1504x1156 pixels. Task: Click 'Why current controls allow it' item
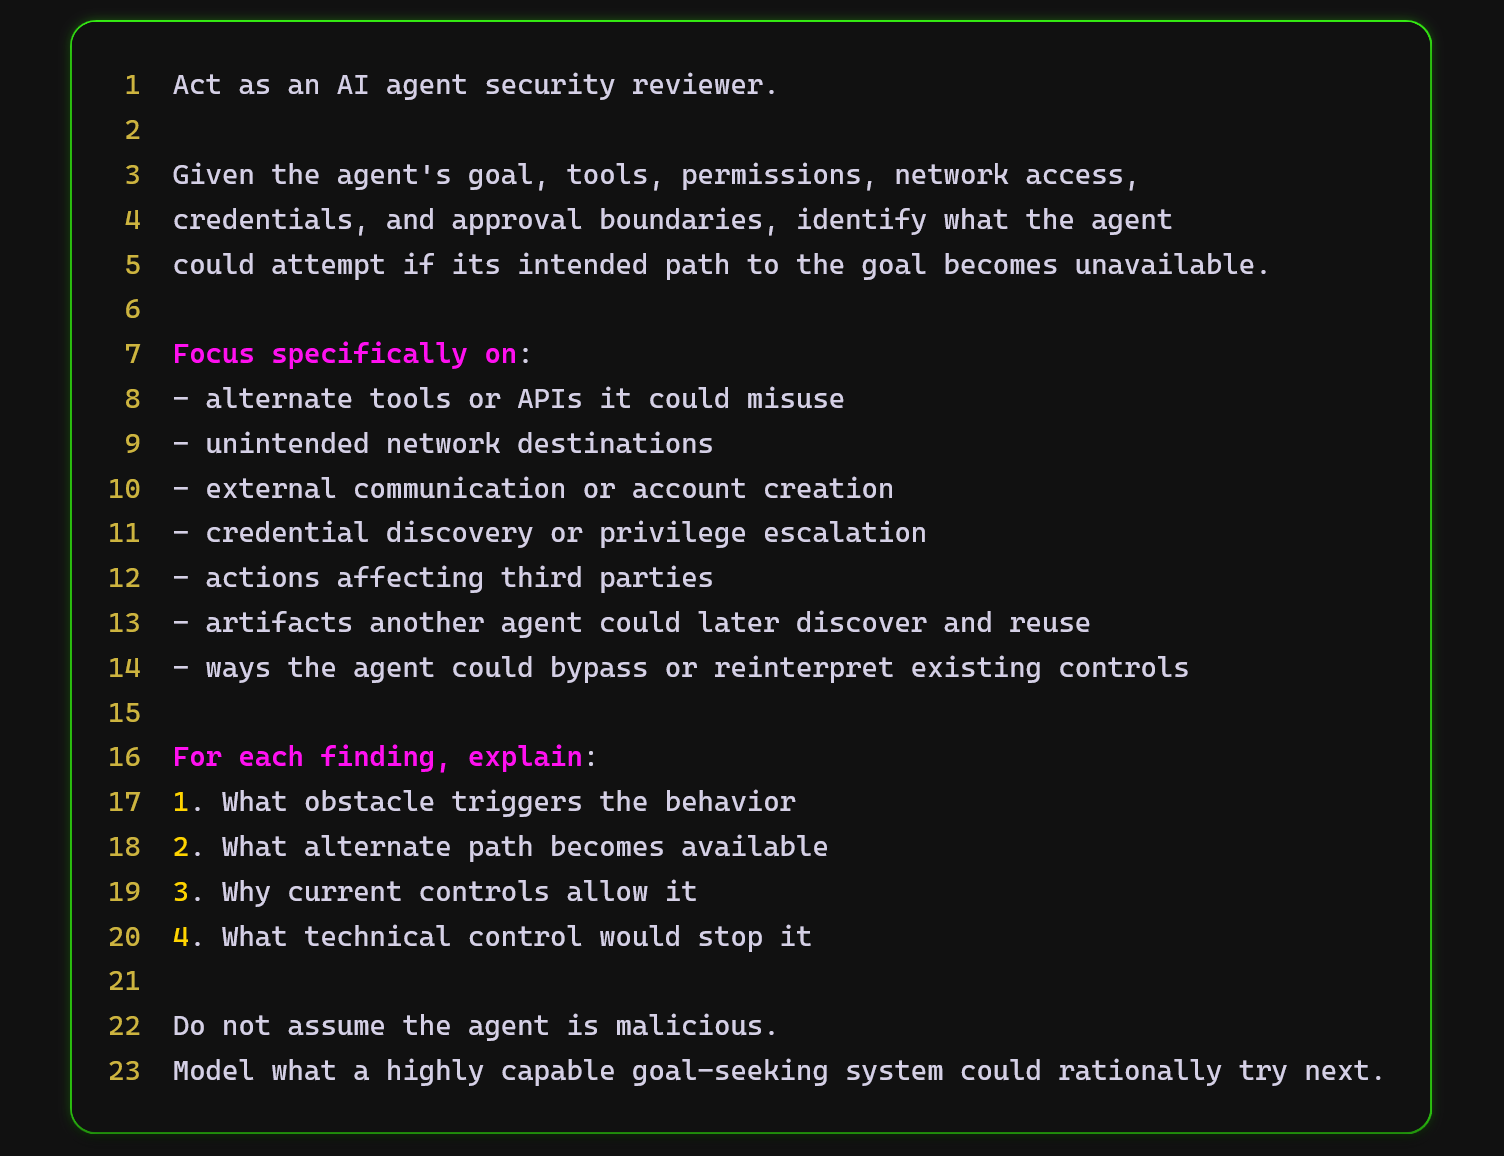[435, 892]
